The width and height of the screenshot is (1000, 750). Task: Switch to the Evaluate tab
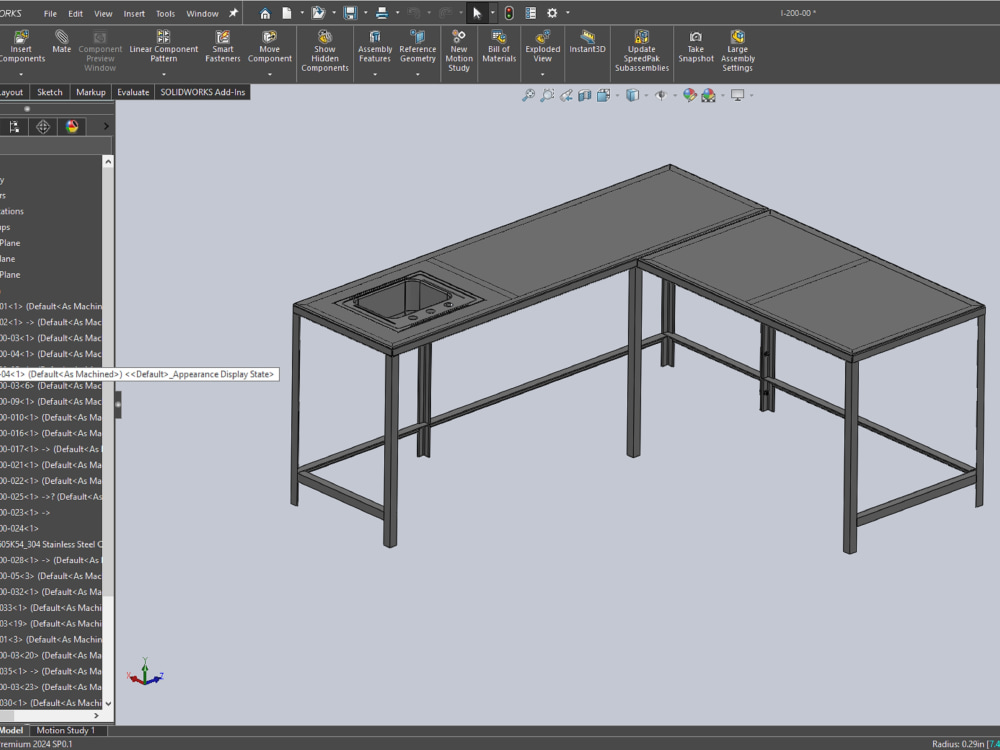133,91
